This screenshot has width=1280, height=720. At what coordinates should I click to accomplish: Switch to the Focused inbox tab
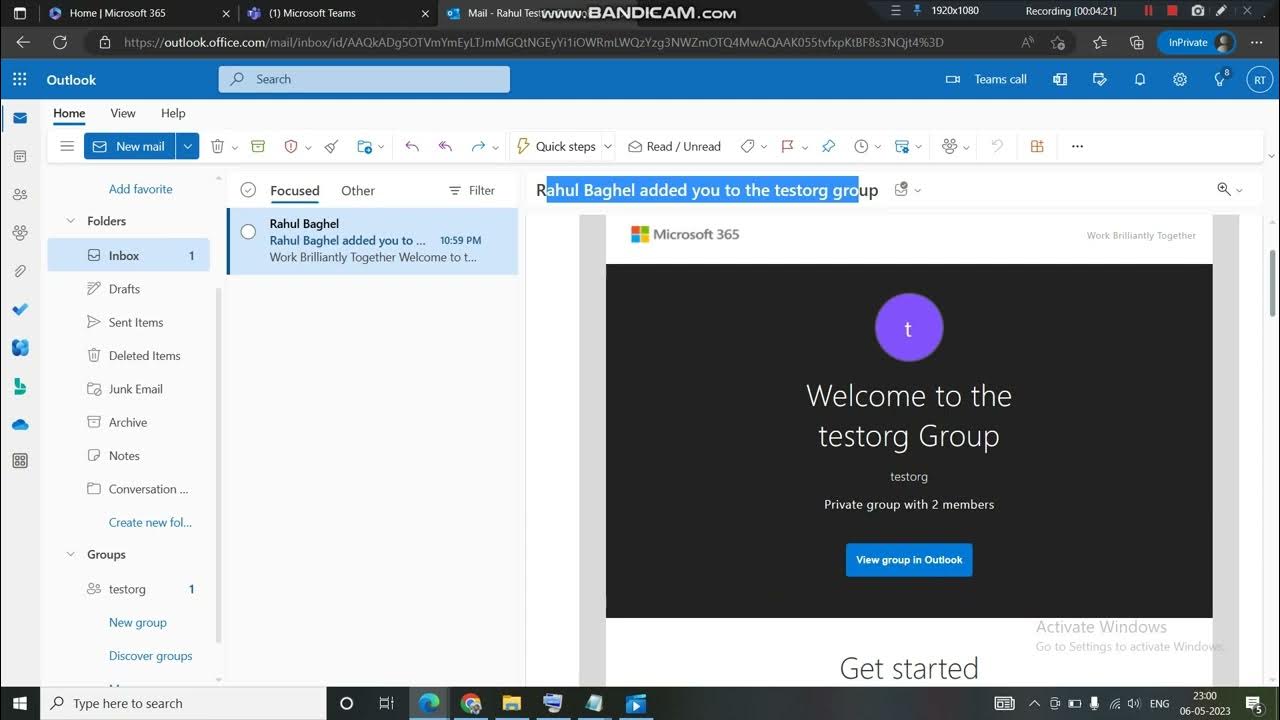[295, 190]
